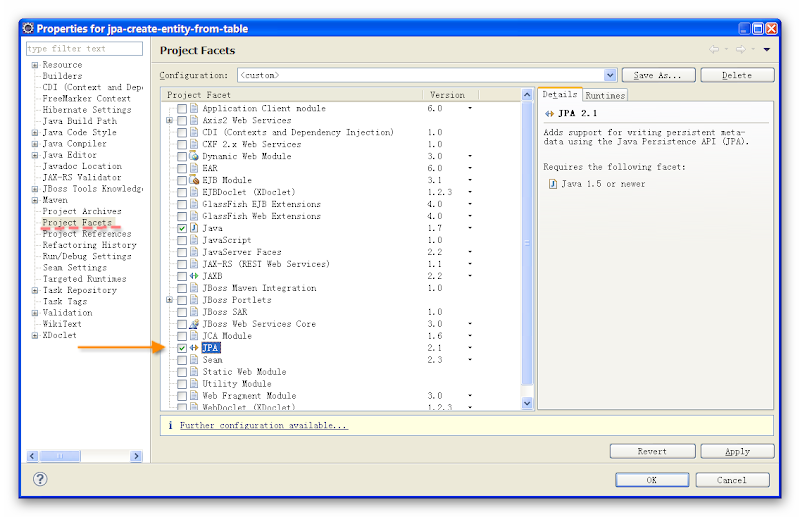This screenshot has width=800, height=517.
Task: Click the info icon beside Further configuration
Action: click(170, 425)
